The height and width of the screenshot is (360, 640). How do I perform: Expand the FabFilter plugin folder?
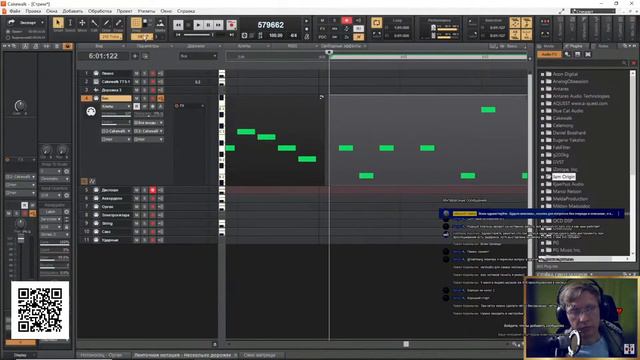(542, 147)
